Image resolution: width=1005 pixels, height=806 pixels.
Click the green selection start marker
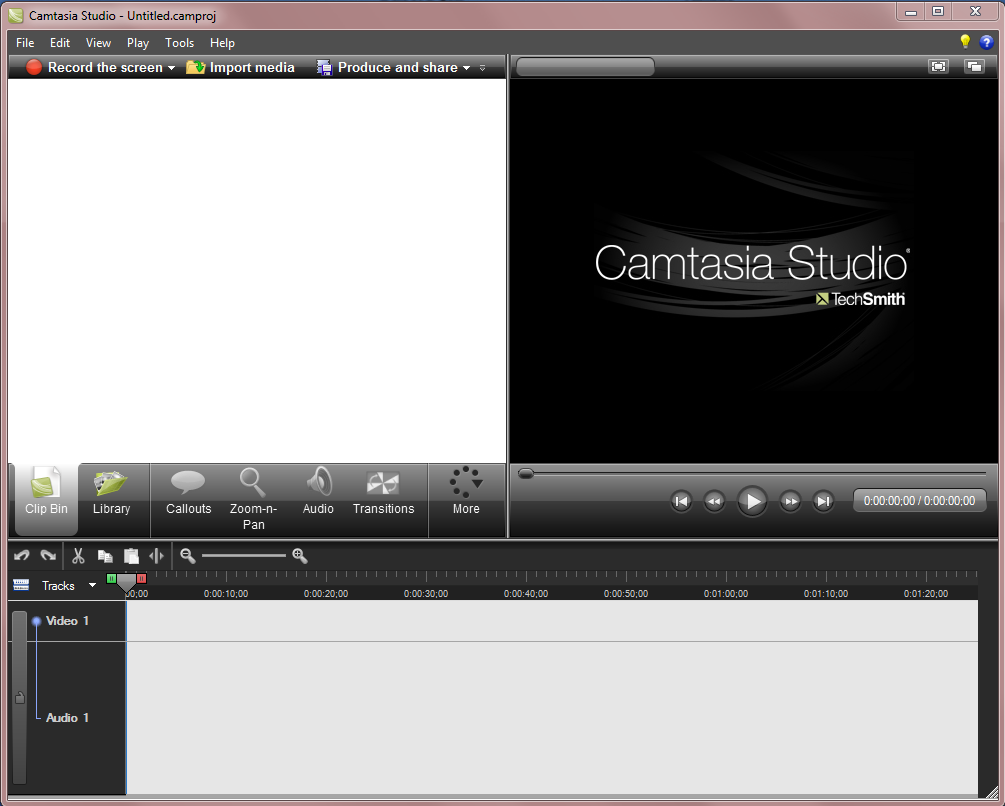[x=112, y=579]
